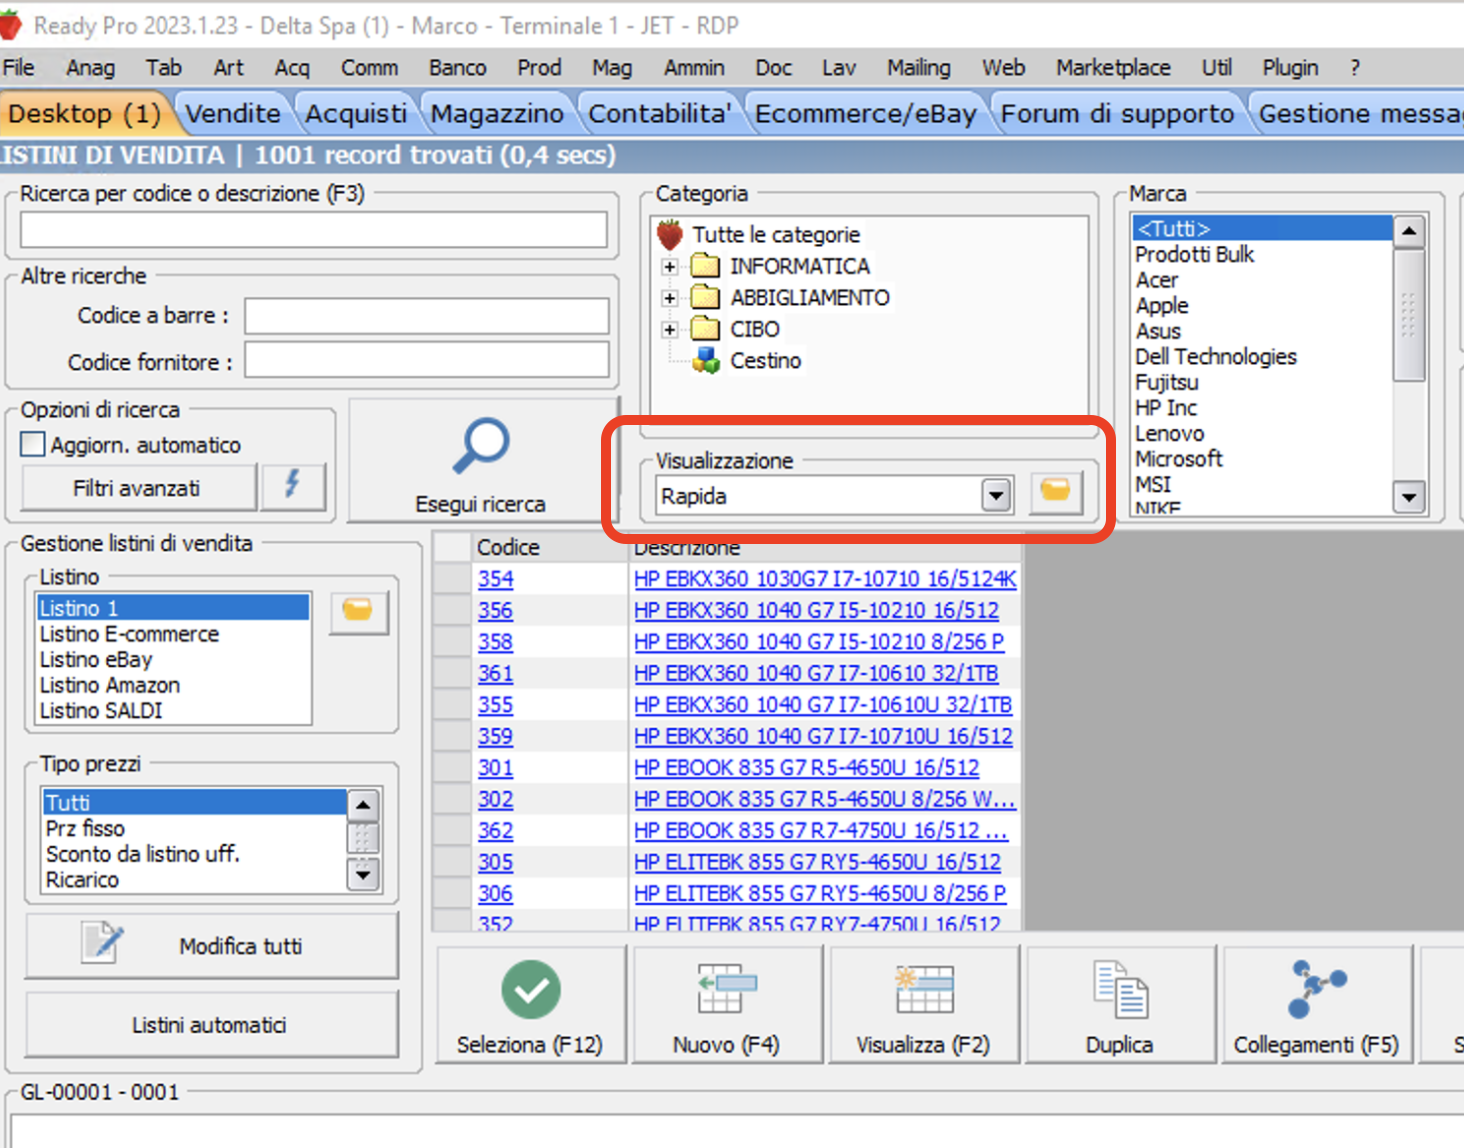Open the Visualizzazione Rapida dropdown arrow
Screen dimensions: 1464x1148
[996, 495]
